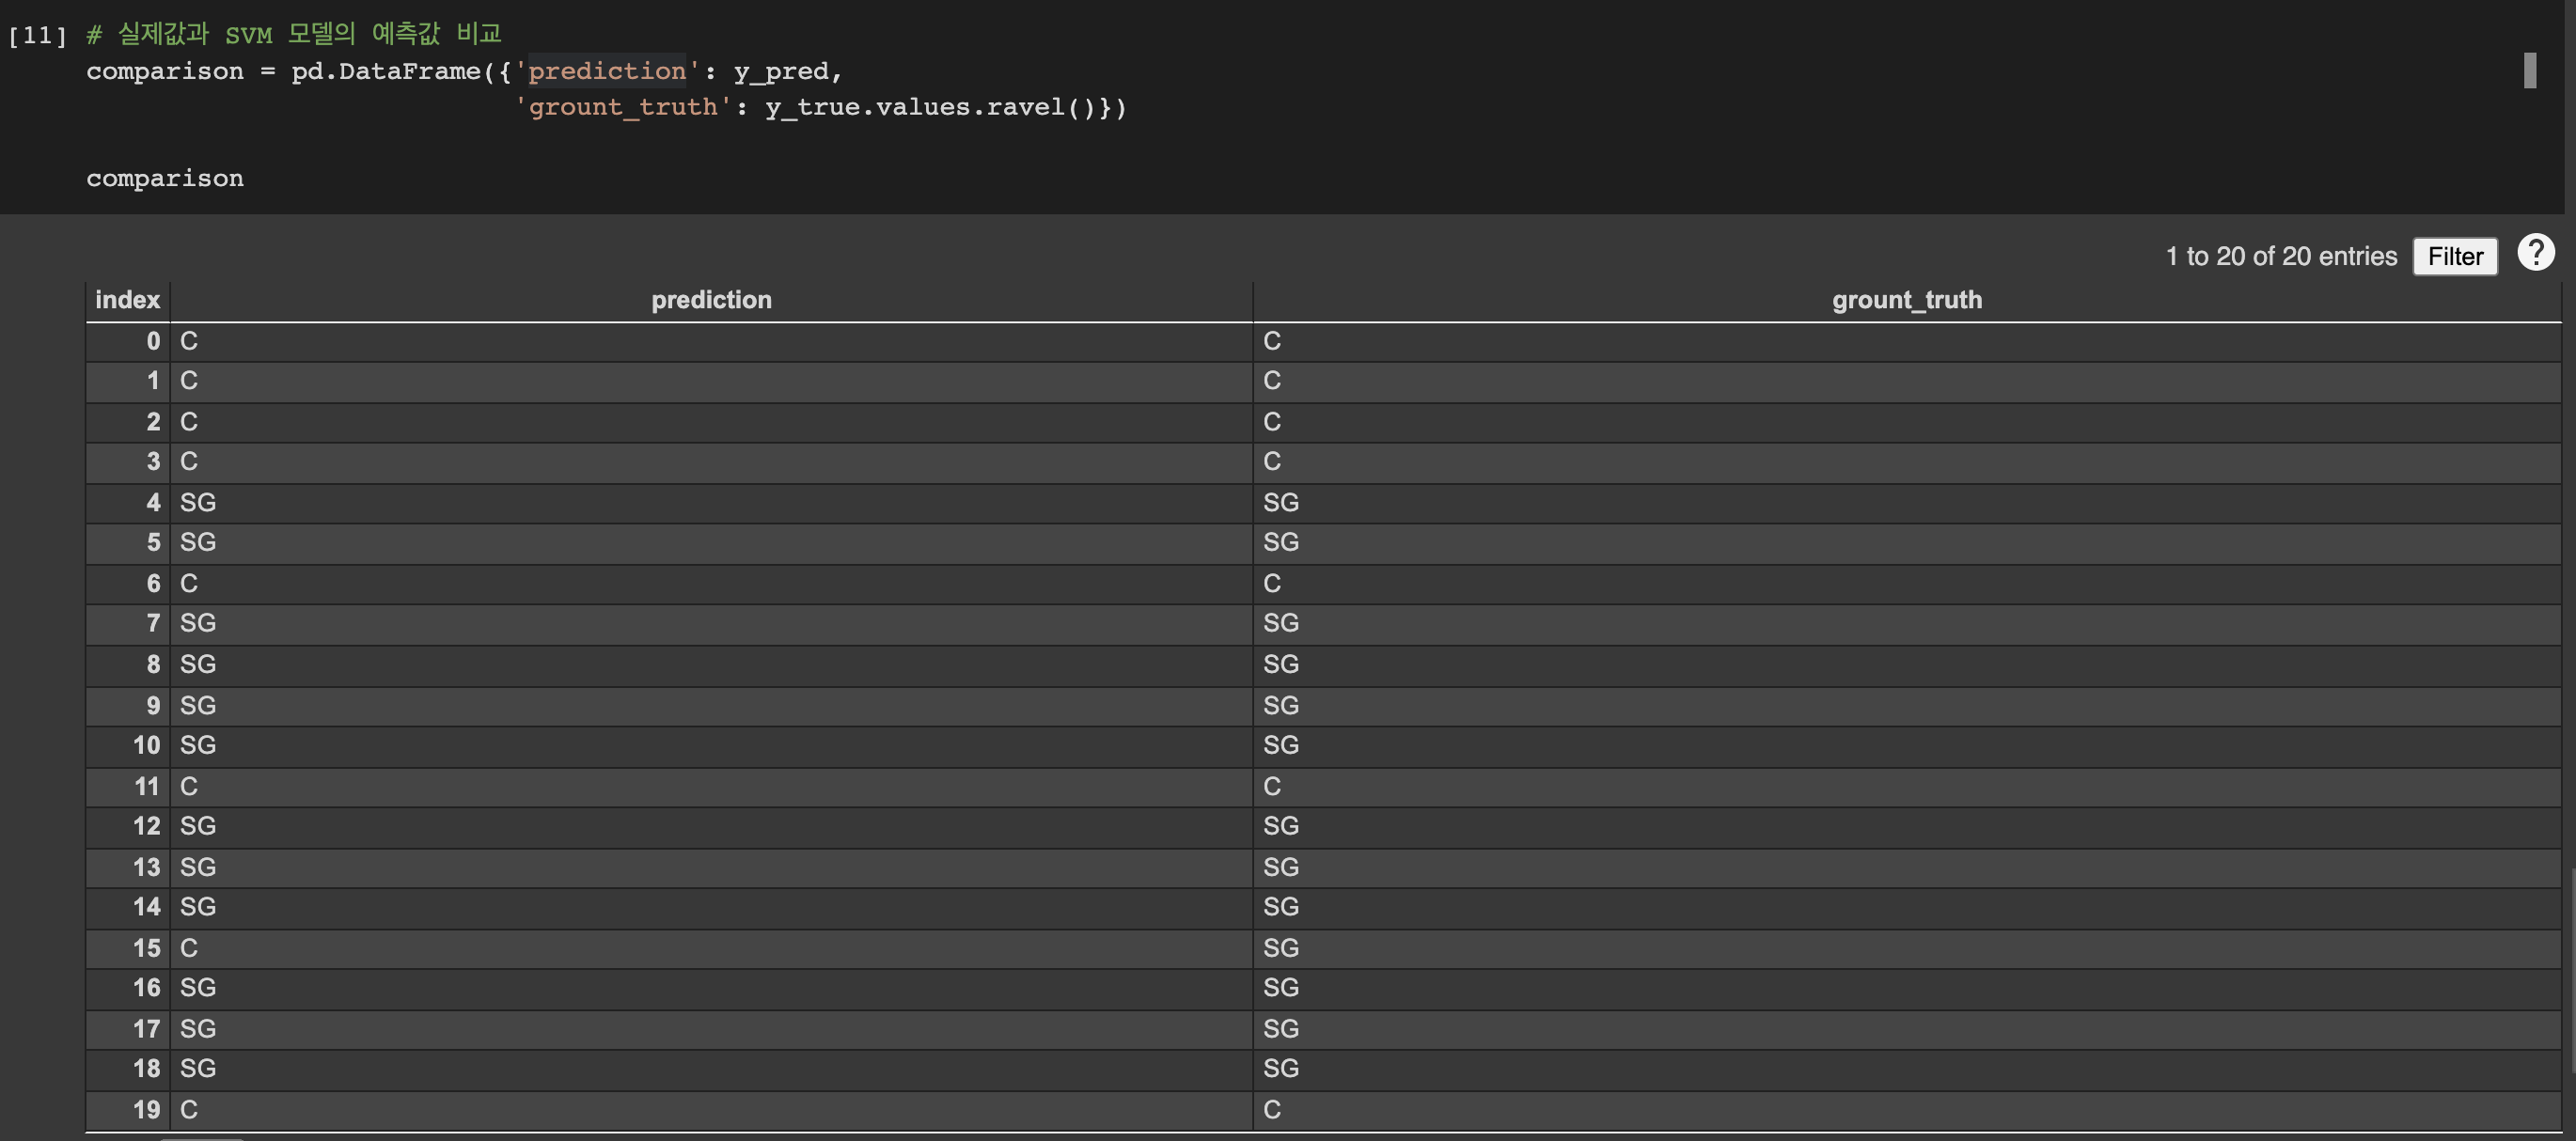Click the '1 to 20 of 20 entries' text

tap(2280, 256)
